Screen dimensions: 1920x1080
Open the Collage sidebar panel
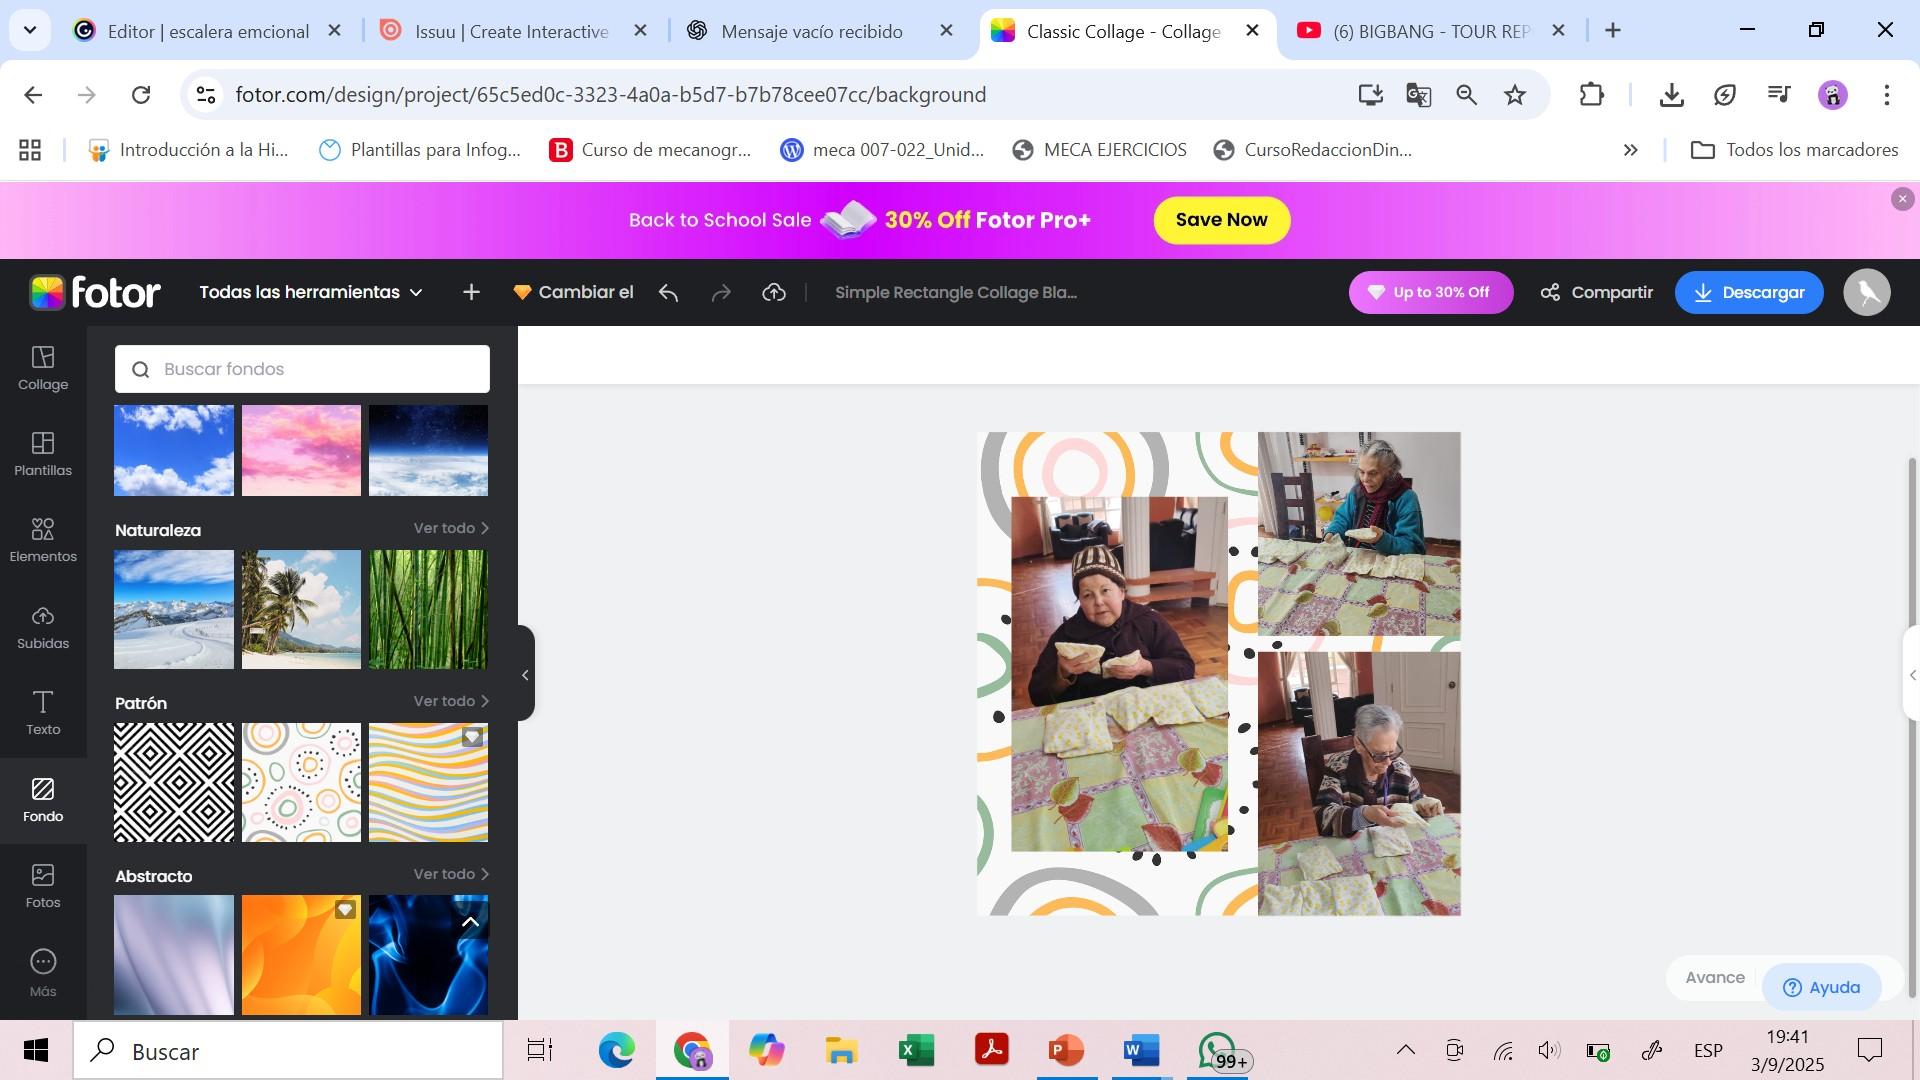pyautogui.click(x=43, y=368)
